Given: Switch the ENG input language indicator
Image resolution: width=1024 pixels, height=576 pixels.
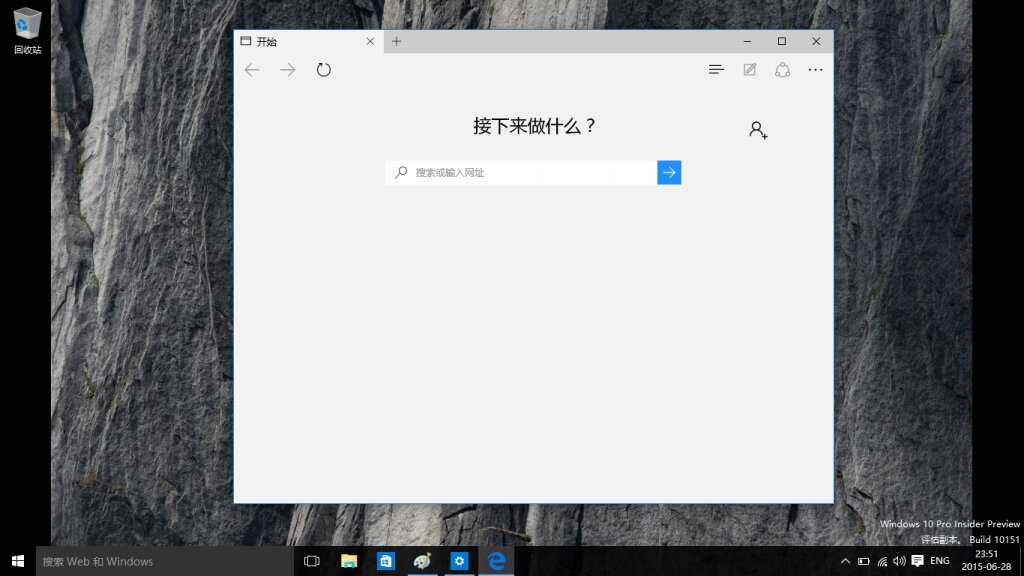Looking at the screenshot, I should pos(940,561).
